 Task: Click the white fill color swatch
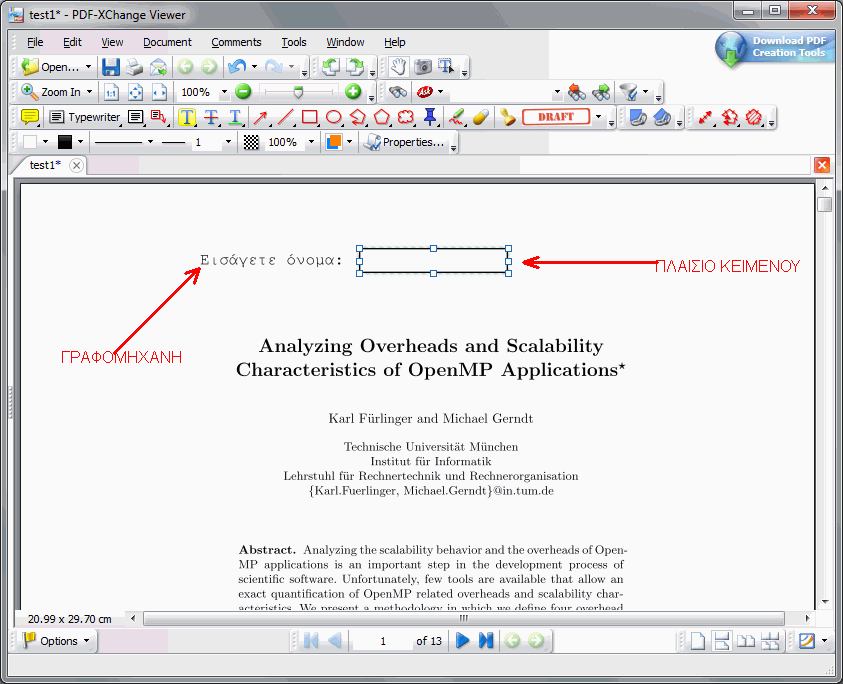[x=30, y=142]
